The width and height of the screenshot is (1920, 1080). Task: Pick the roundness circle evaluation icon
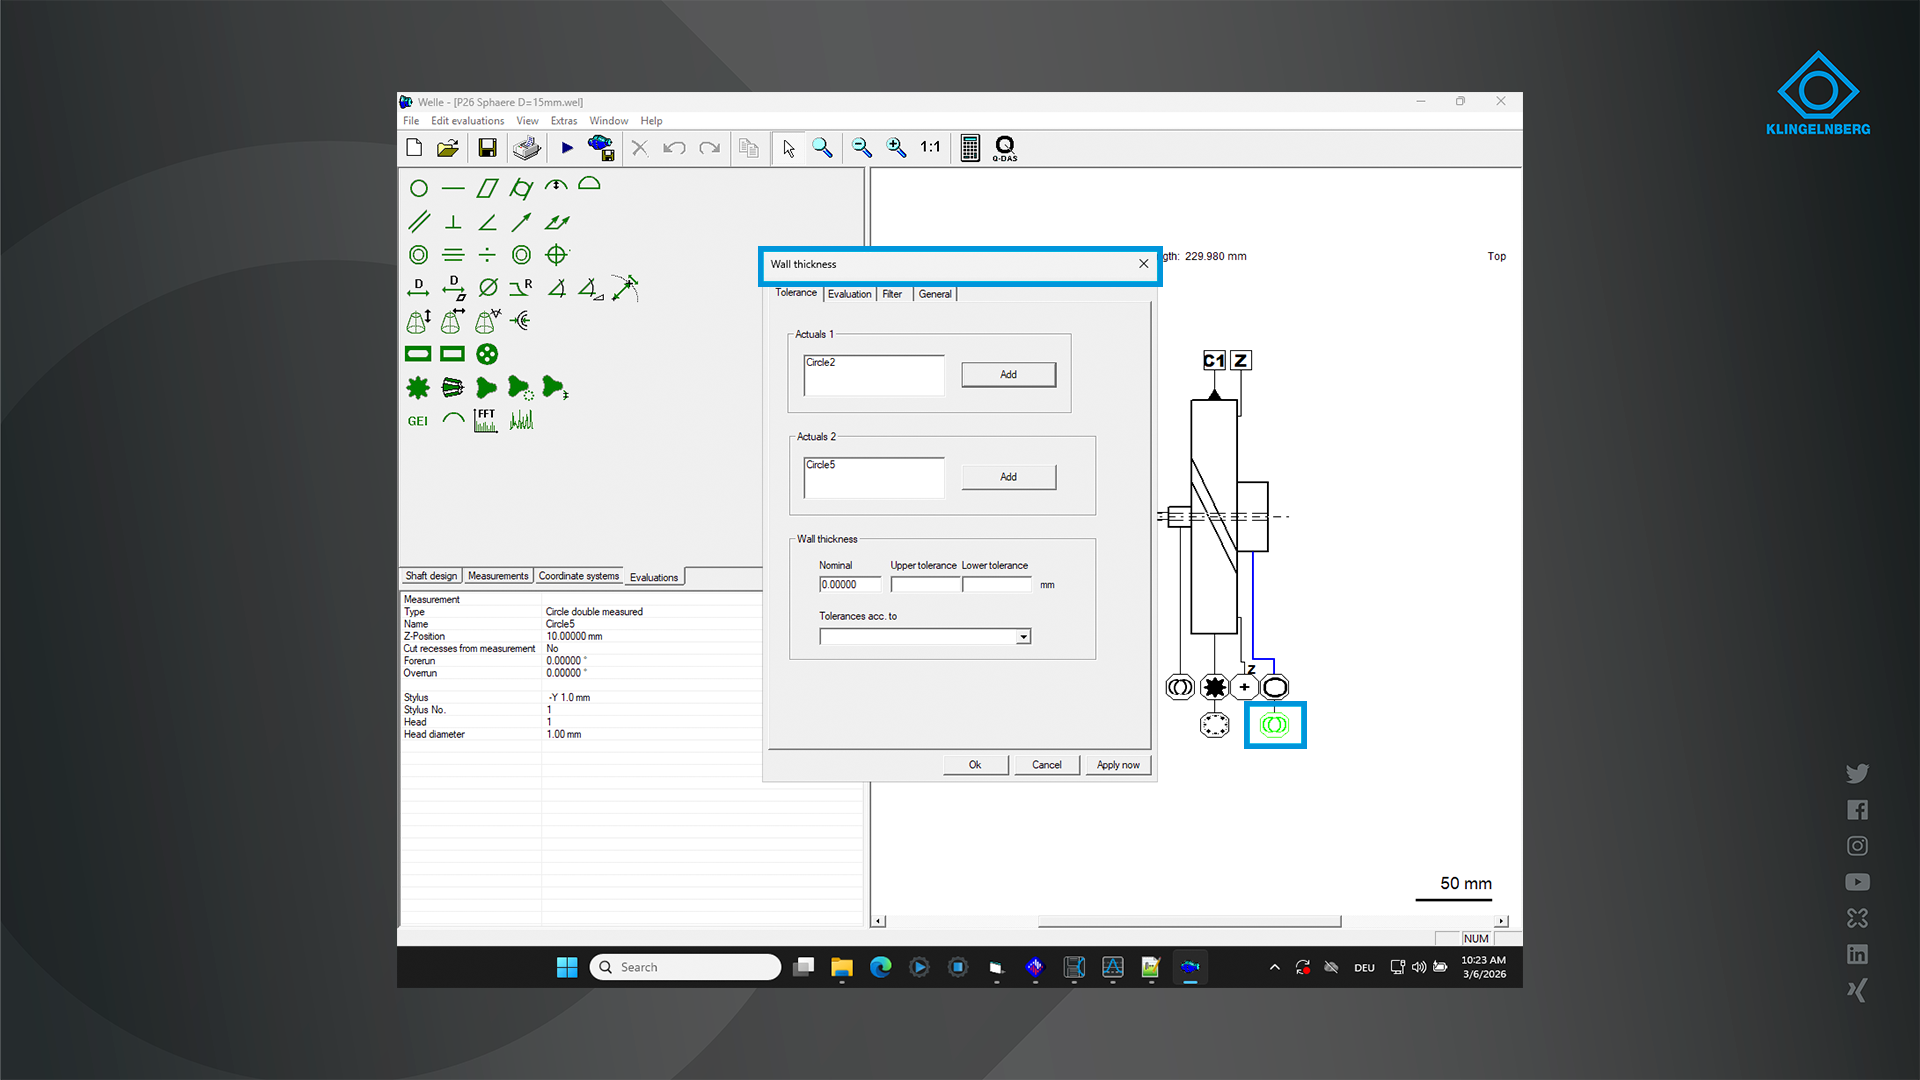419,188
